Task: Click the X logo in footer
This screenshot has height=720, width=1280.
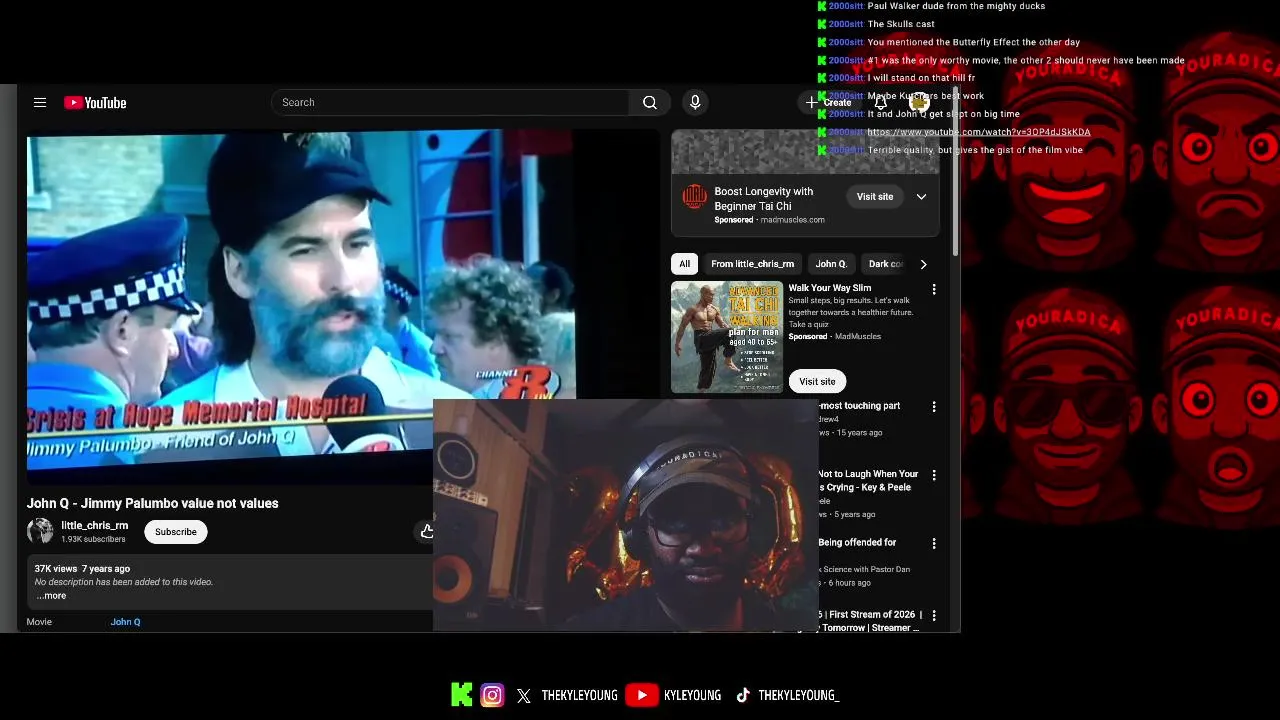Action: (524, 696)
